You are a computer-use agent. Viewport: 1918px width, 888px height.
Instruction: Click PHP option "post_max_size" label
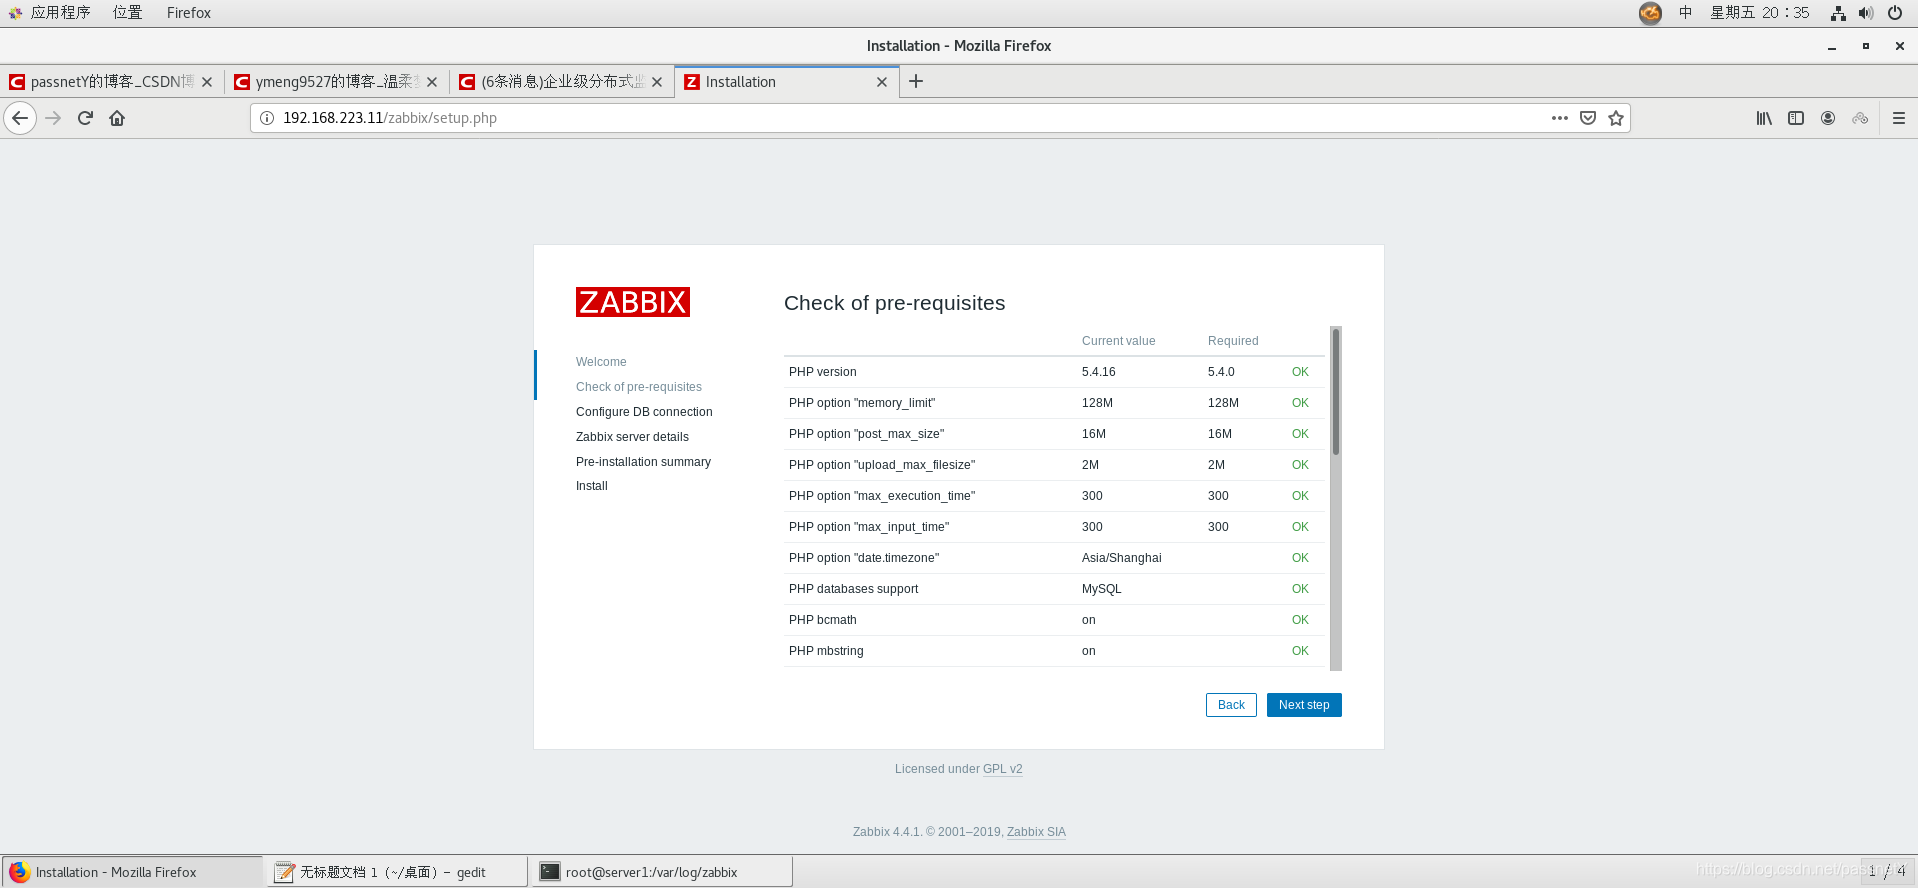866,434
